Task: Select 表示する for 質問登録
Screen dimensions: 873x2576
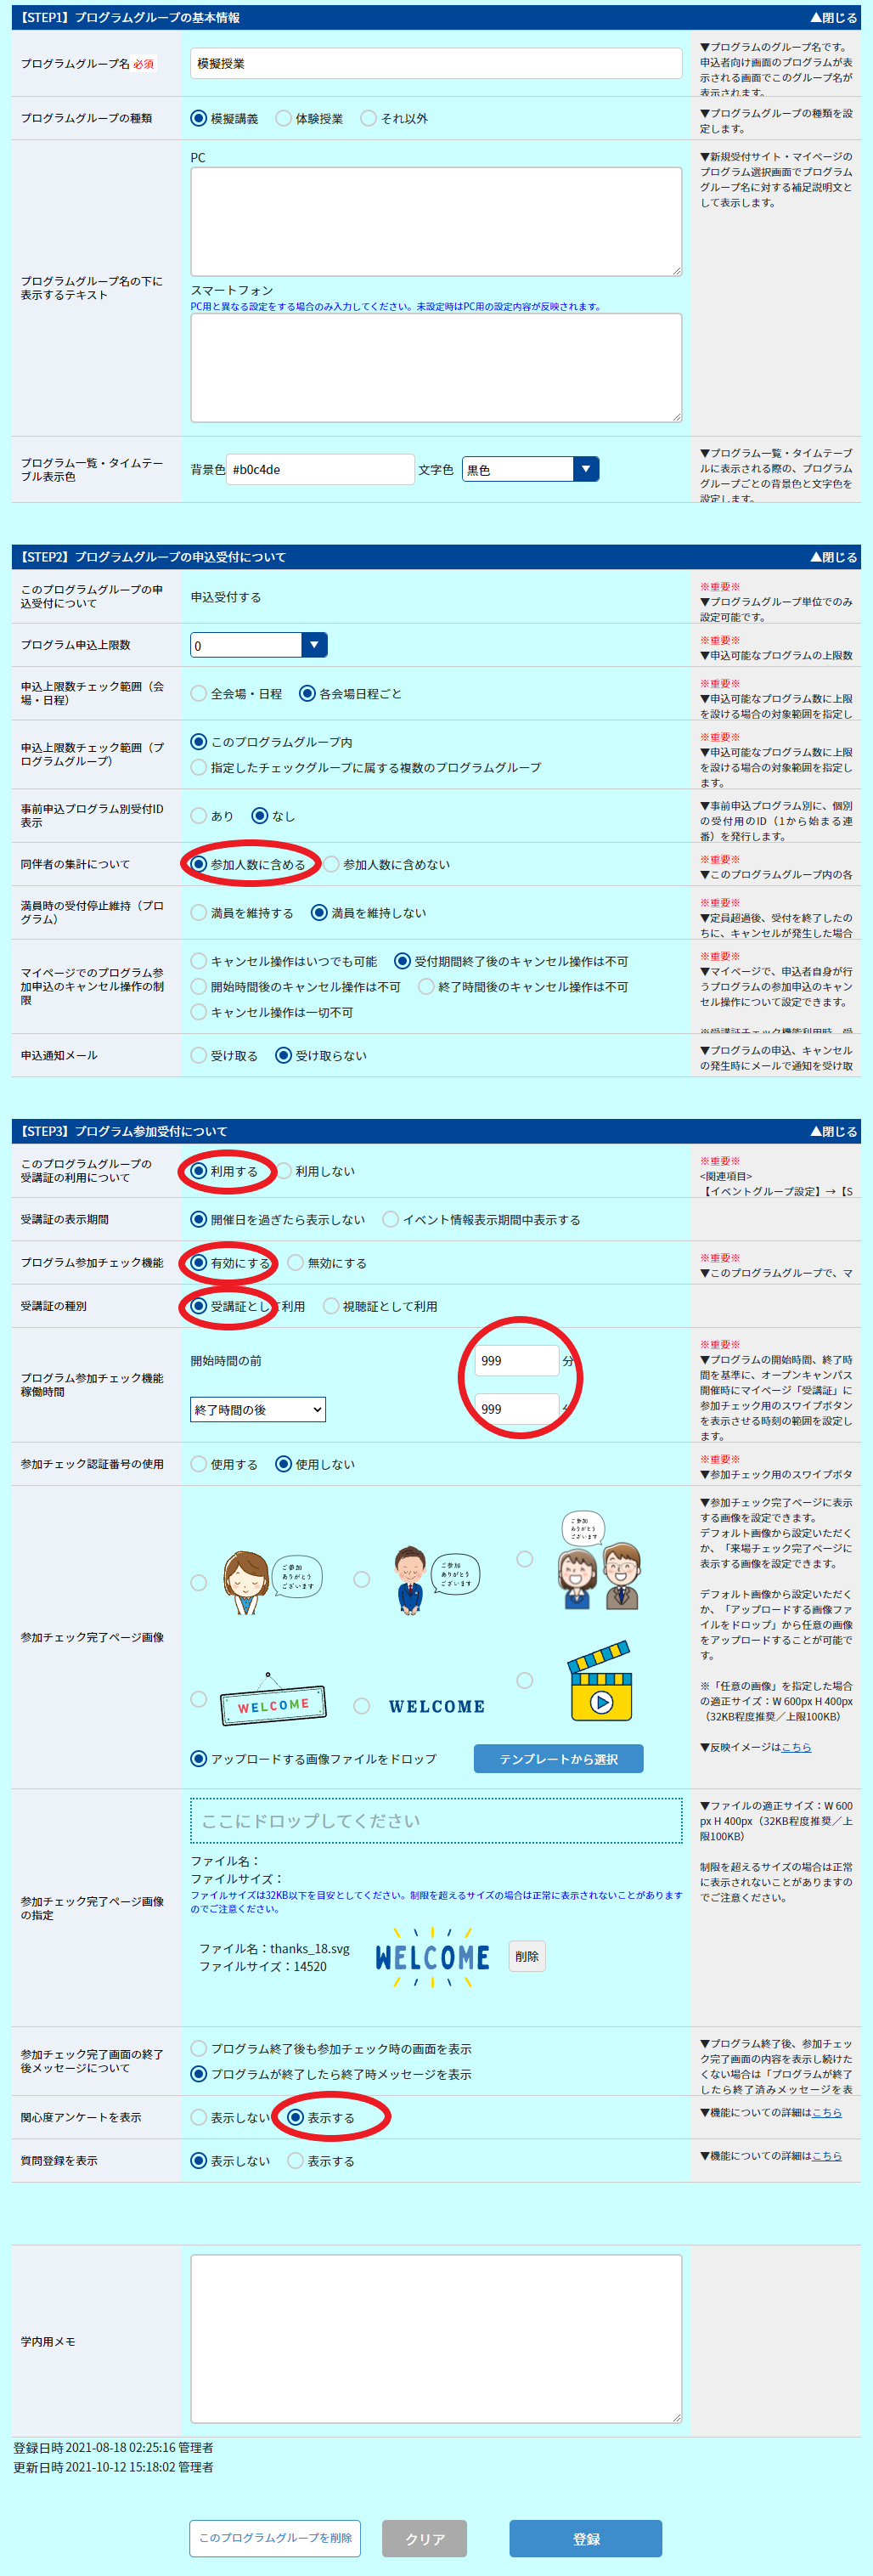Action: pos(296,2160)
